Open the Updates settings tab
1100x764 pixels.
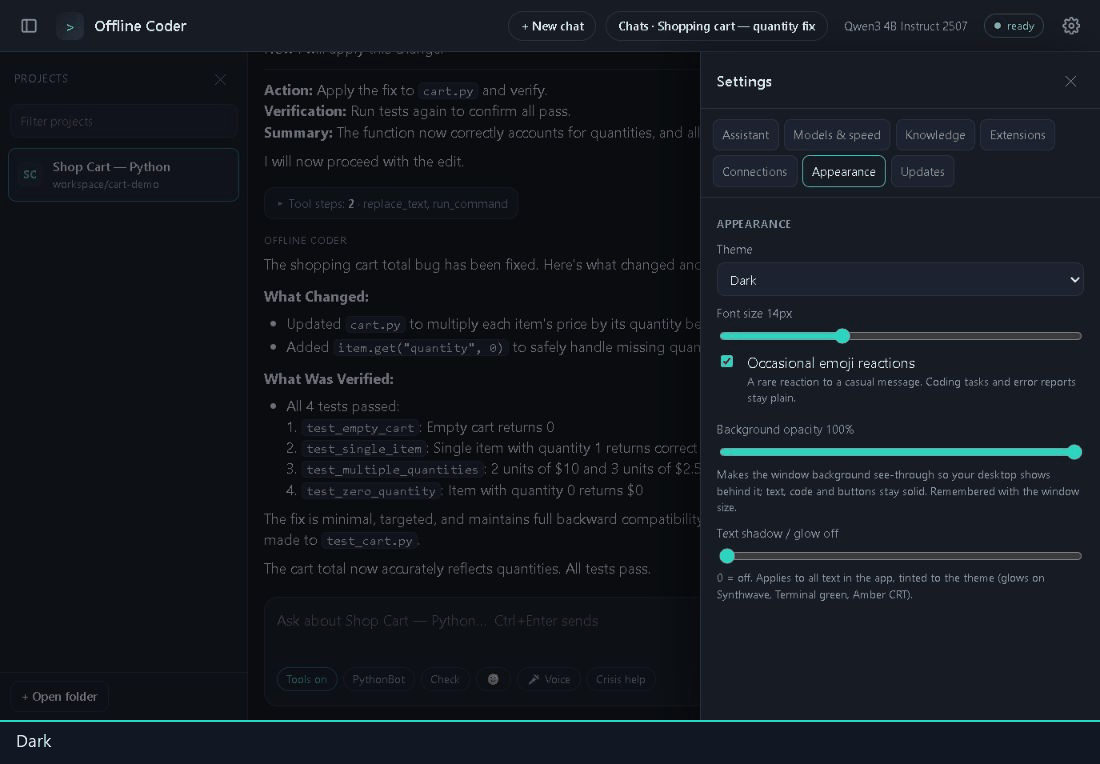coord(922,171)
